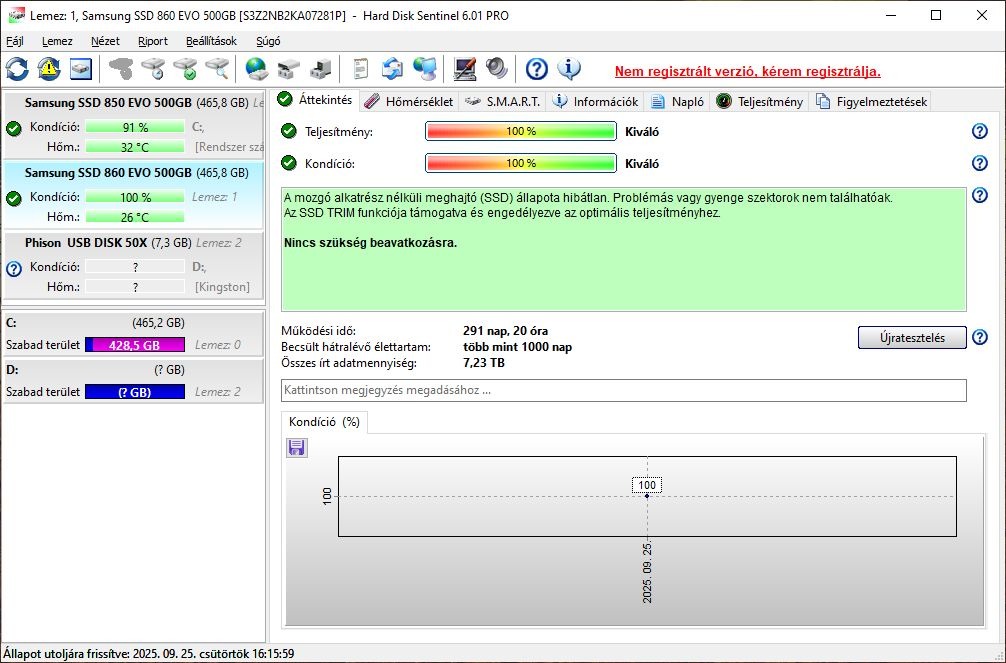Select Samsung SSD 850 EVO 500GB disk
This screenshot has width=1006, height=663.
click(133, 125)
